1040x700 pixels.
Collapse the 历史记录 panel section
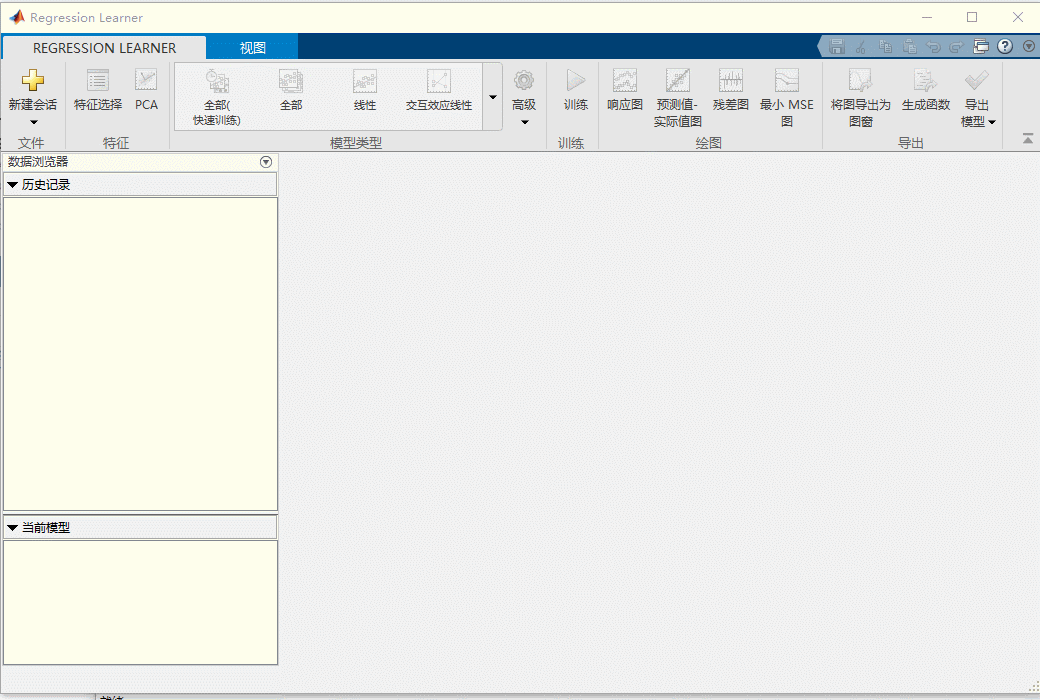point(13,185)
